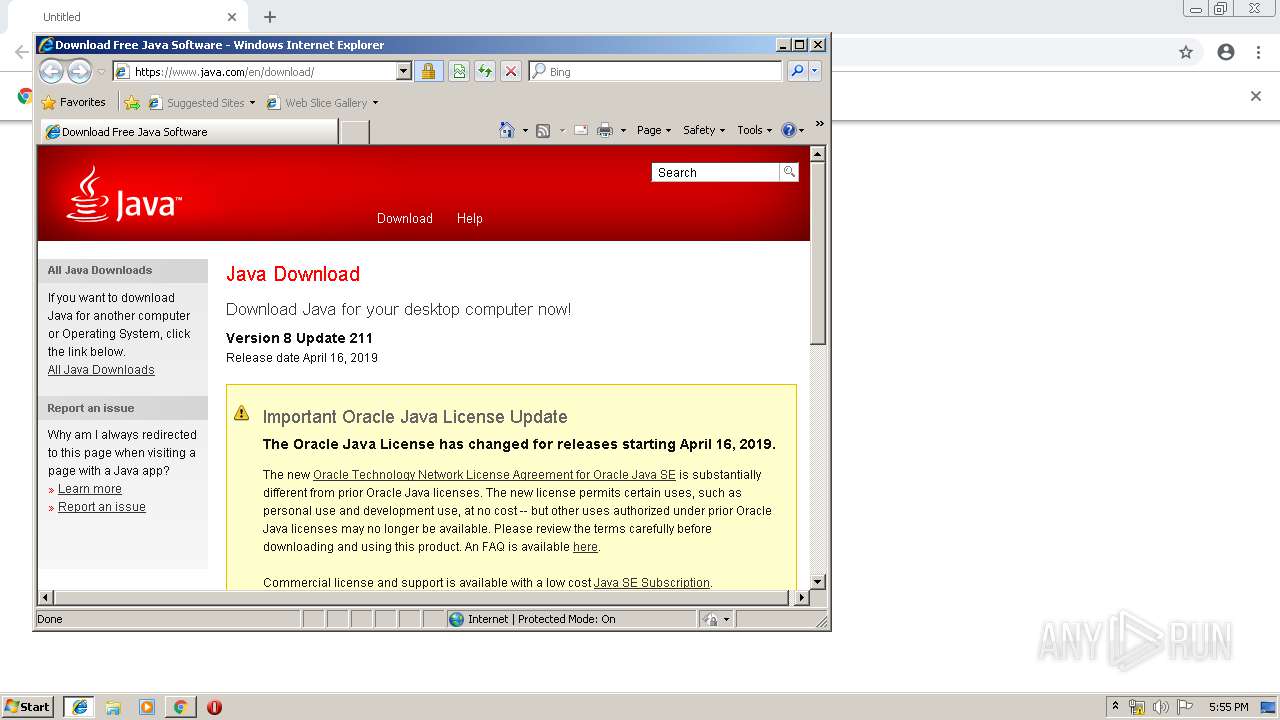The image size is (1280, 720).
Task: Open the Help nav link
Action: point(470,218)
